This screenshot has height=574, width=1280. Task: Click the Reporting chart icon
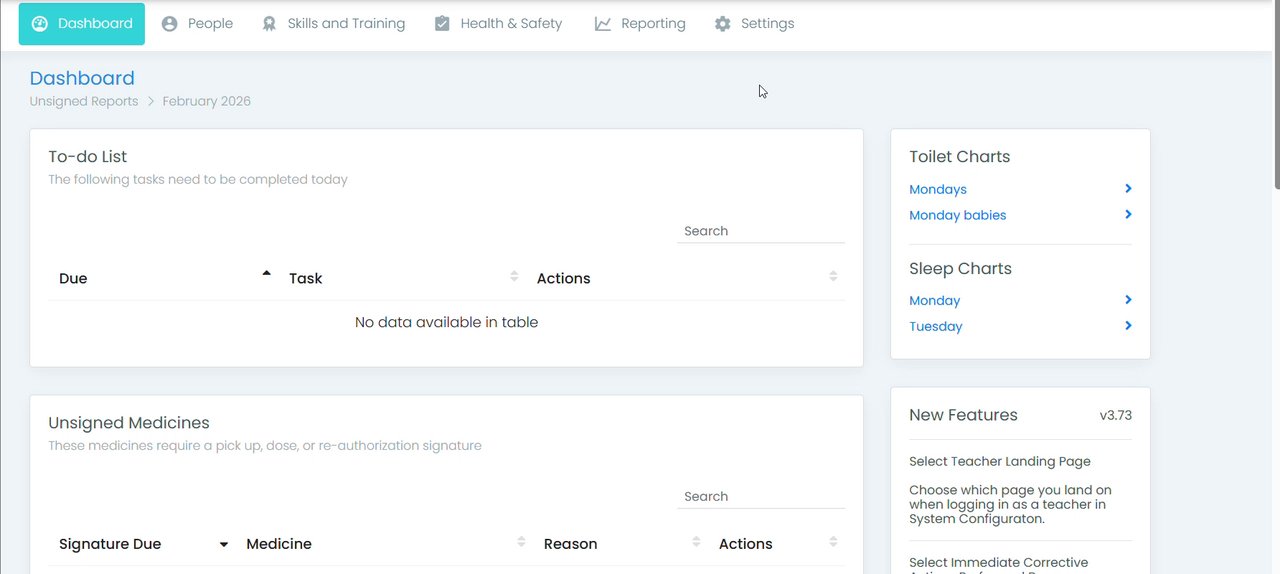click(x=603, y=24)
